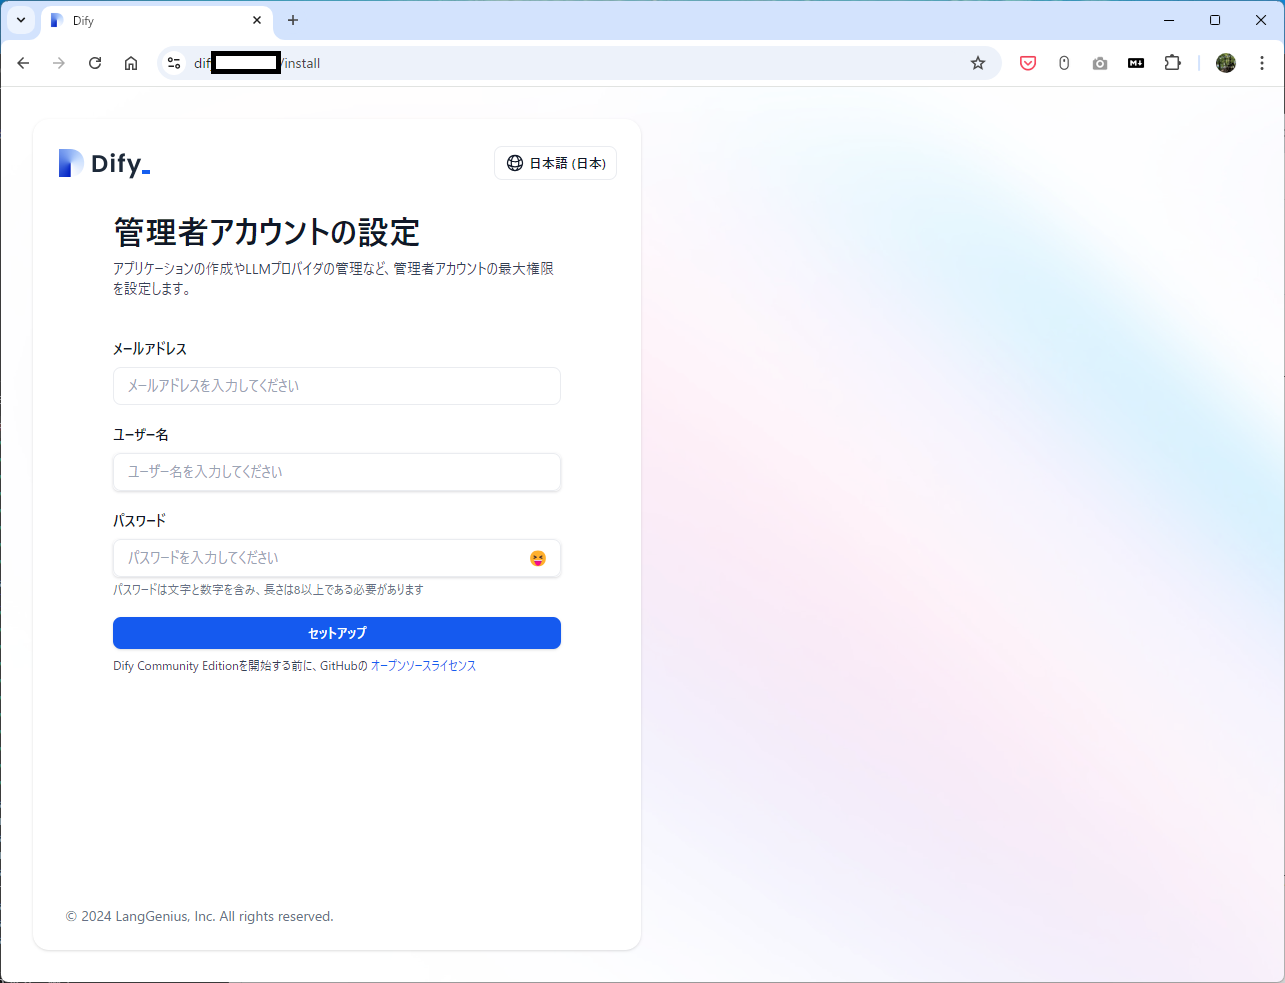Focus the パスワード input field
This screenshot has height=983, width=1285.
tap(337, 558)
